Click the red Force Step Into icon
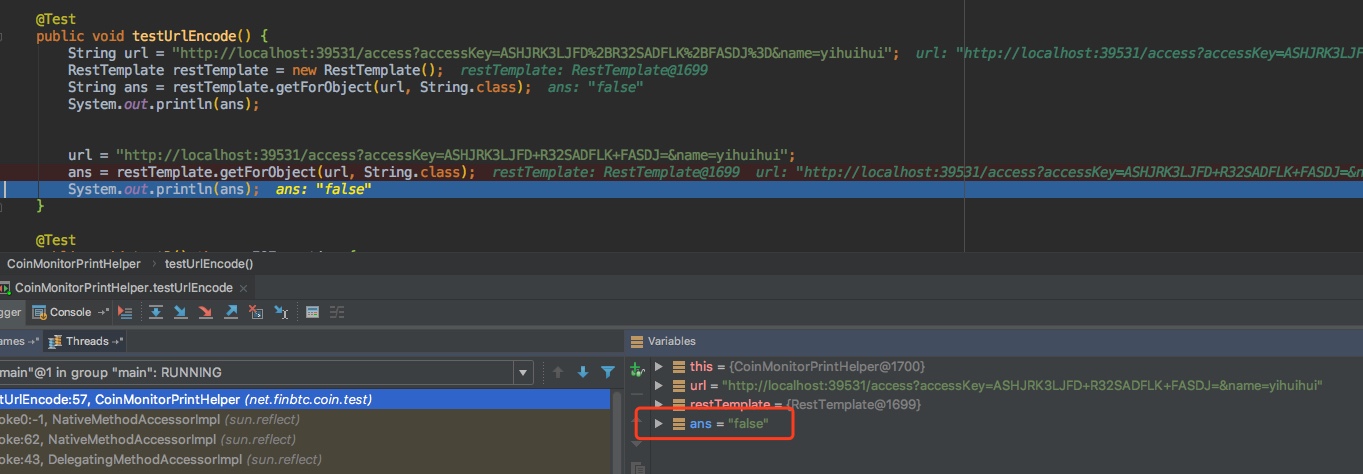The width and height of the screenshot is (1363, 474). click(206, 312)
